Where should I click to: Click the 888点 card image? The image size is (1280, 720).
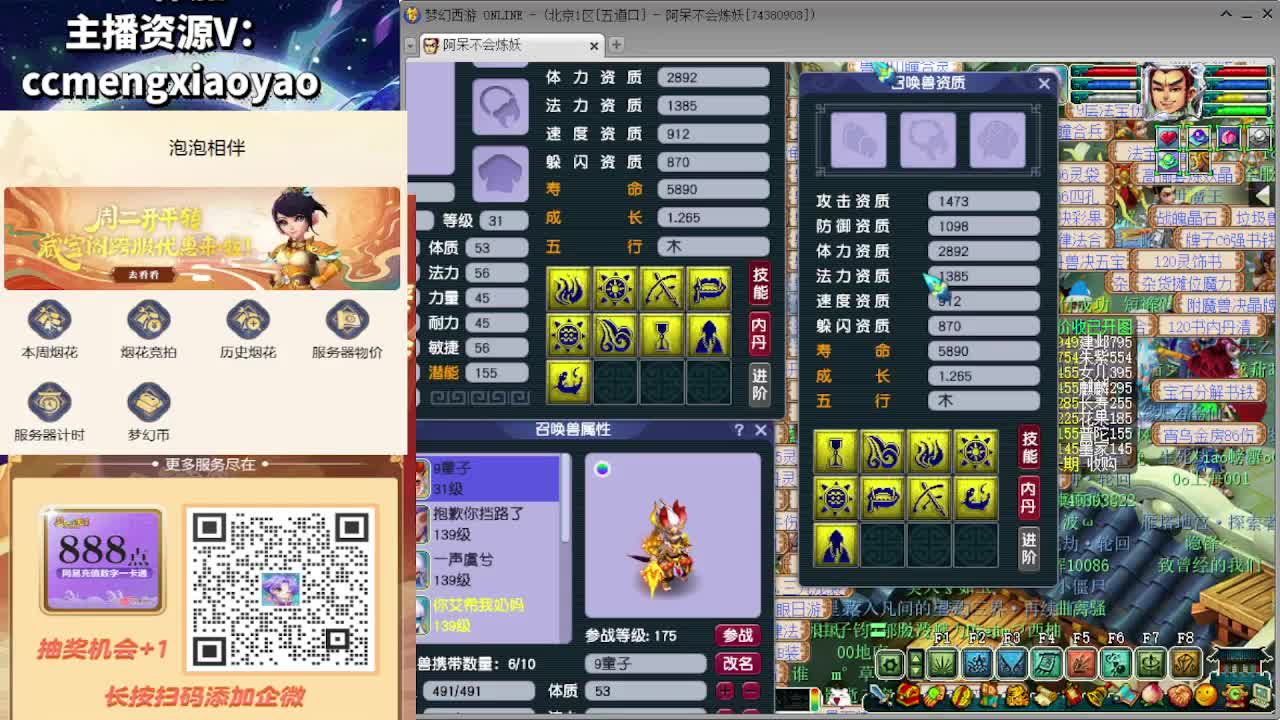[102, 560]
